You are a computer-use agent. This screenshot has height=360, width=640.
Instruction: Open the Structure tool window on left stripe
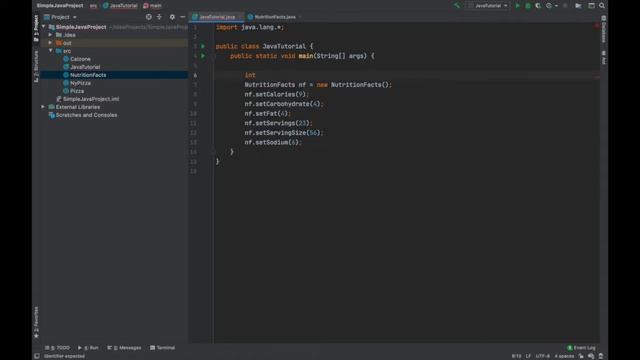click(36, 66)
